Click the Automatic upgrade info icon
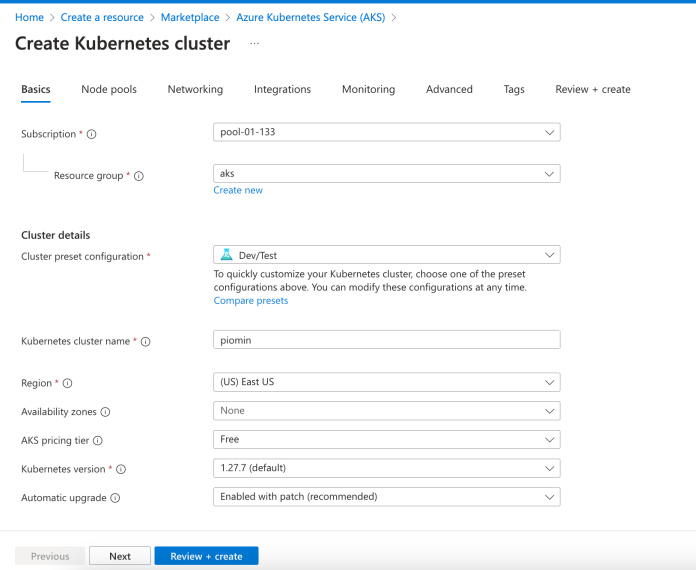The image size is (696, 570). pyautogui.click(x=115, y=498)
